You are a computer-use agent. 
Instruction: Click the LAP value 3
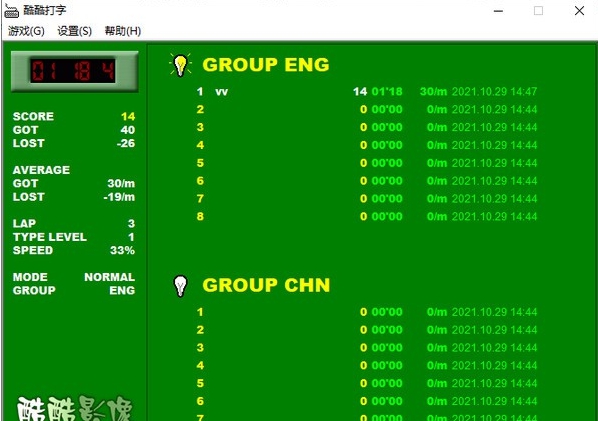tap(132, 223)
